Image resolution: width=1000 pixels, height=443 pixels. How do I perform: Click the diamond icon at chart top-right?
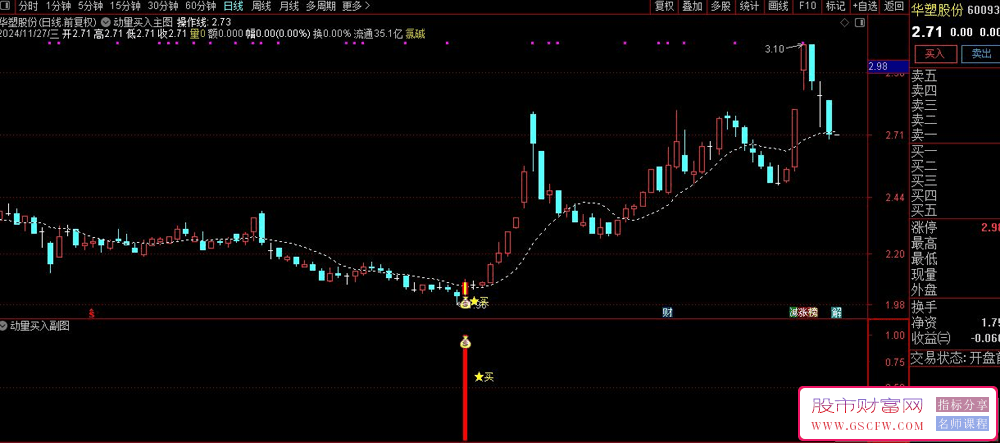coord(844,23)
